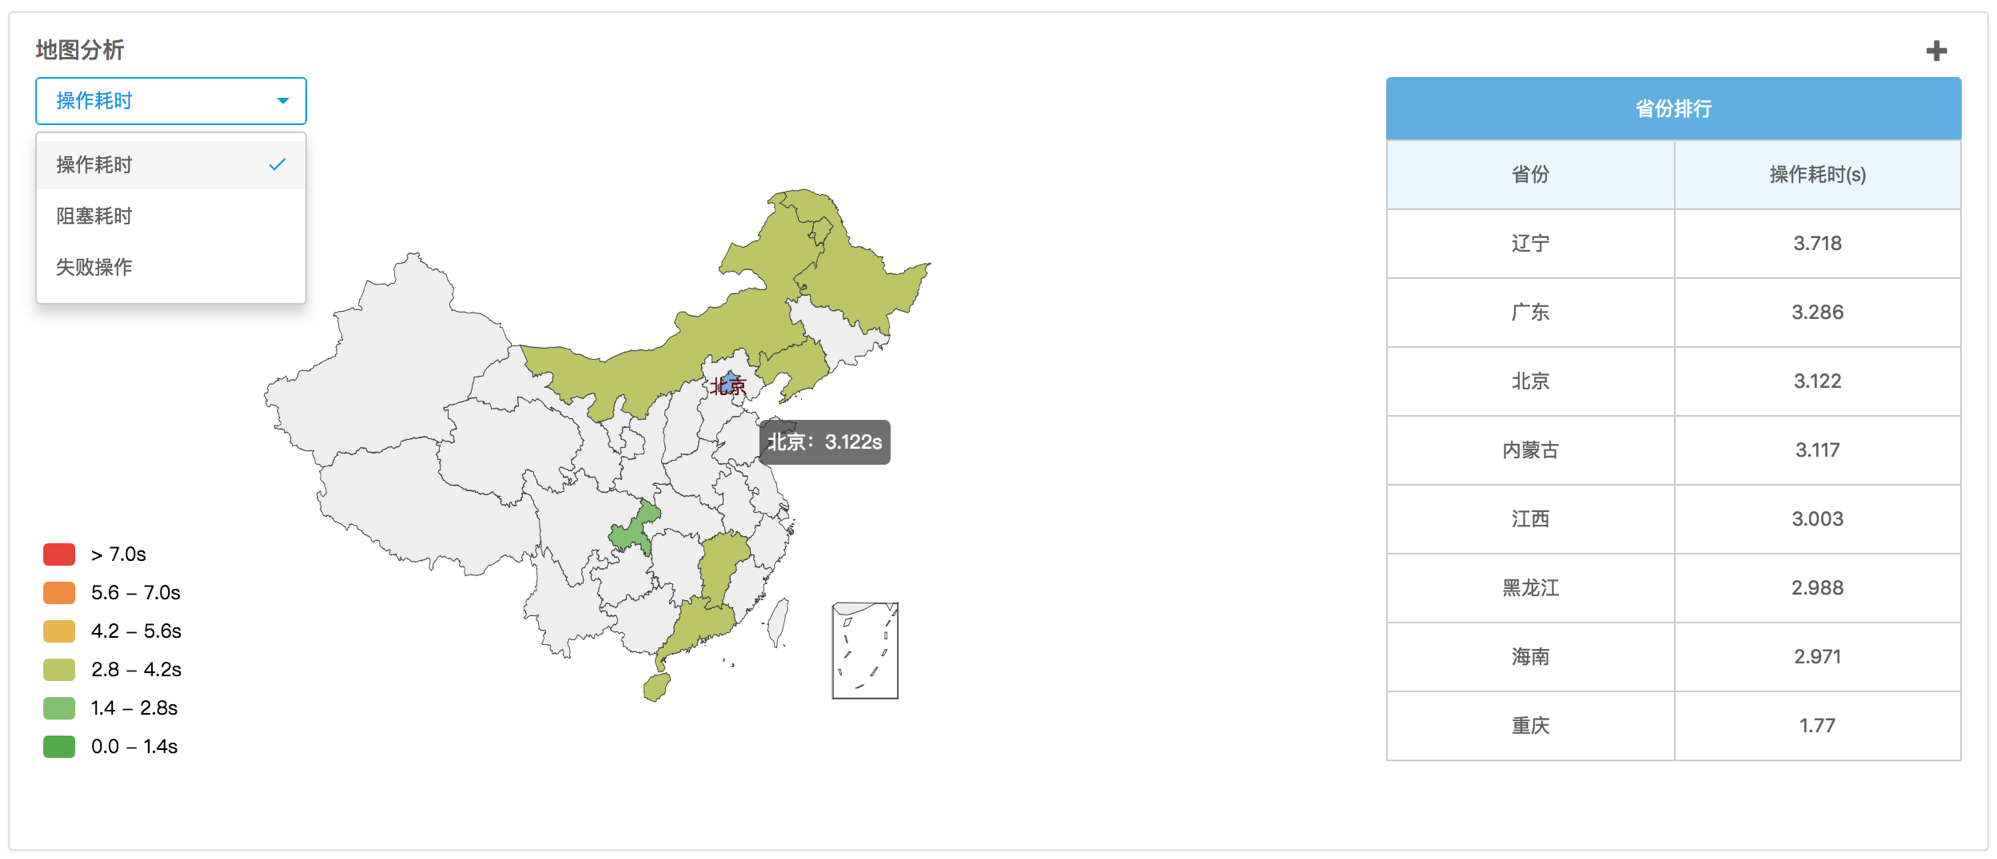The image size is (1997, 859).
Task: Toggle the orange 5.6 – 7.0s legend swatch
Action: pyautogui.click(x=59, y=593)
